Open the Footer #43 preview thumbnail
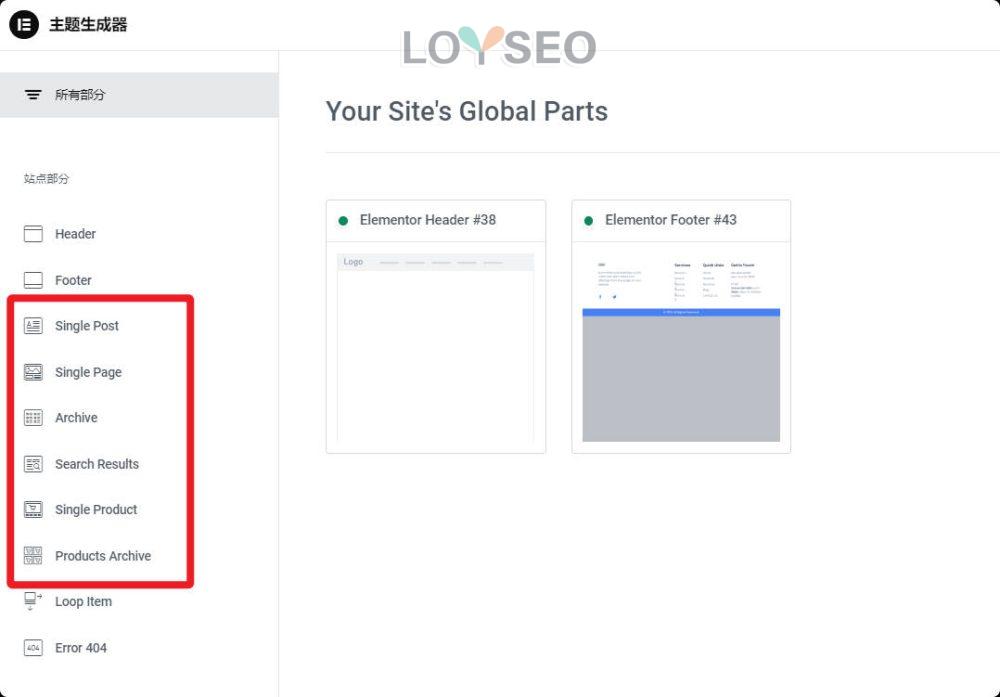 pos(681,348)
